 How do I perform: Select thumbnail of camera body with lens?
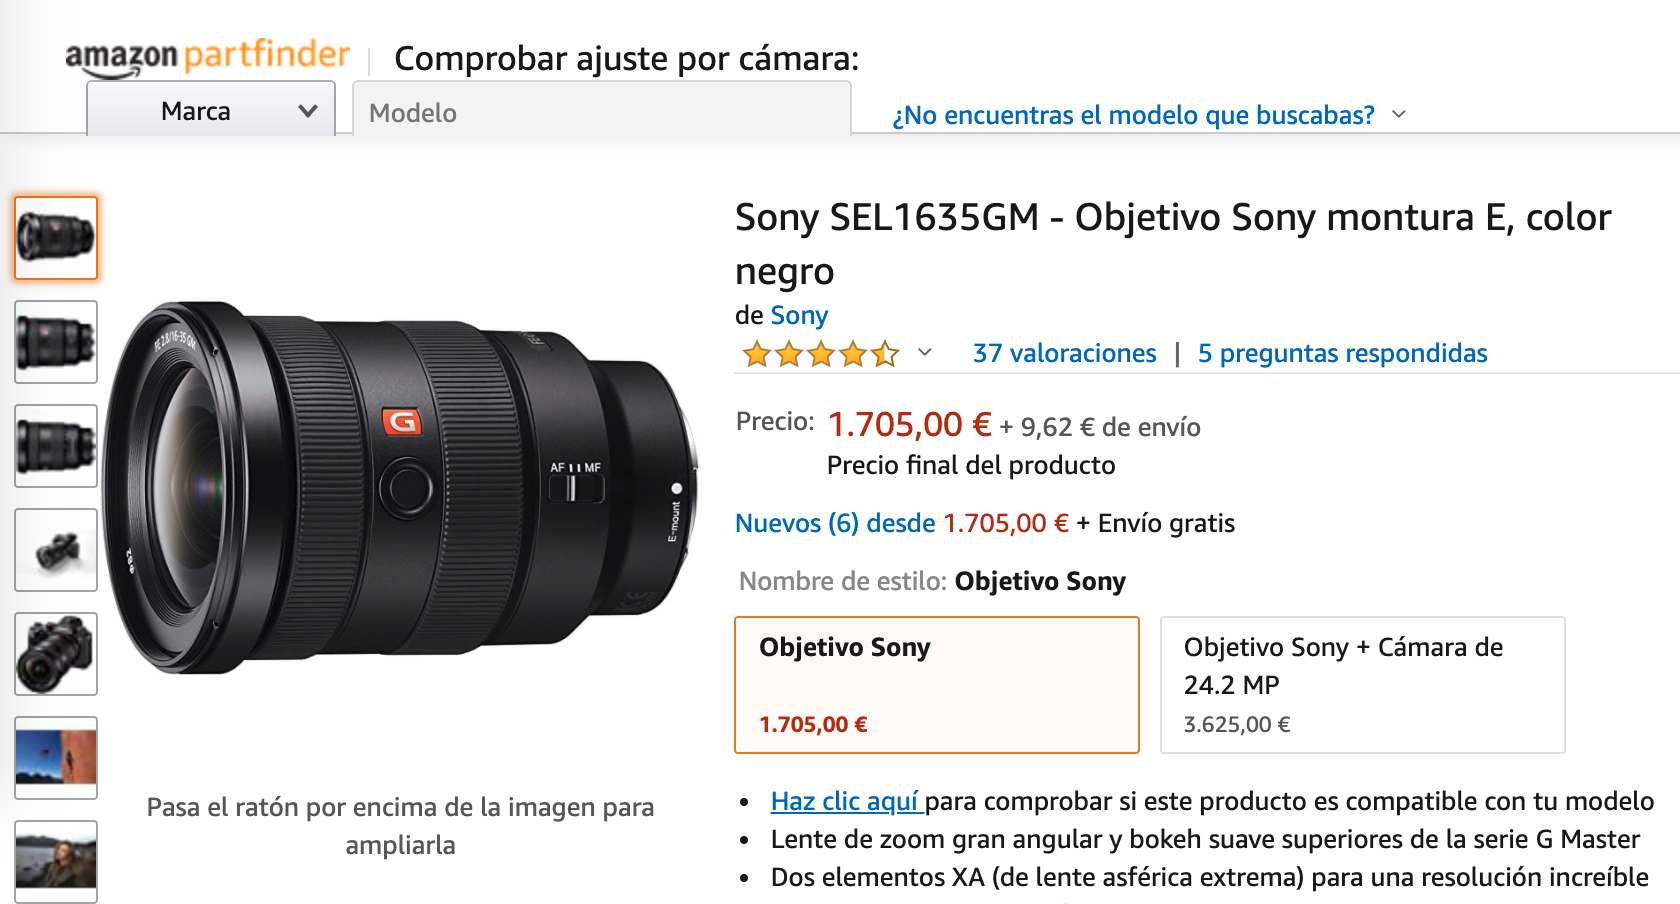pyautogui.click(x=56, y=654)
